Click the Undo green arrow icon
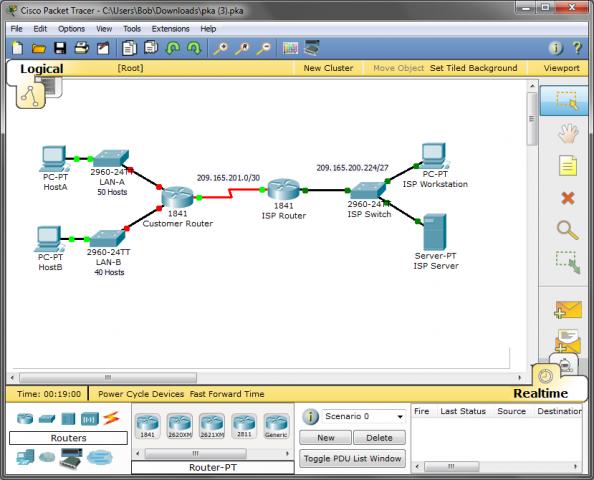 tap(173, 48)
